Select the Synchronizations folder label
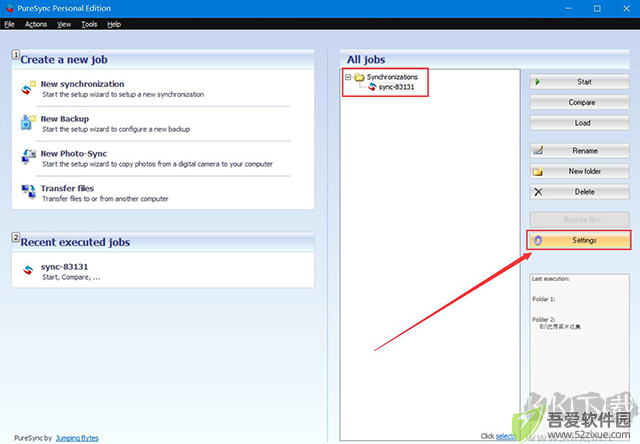Image resolution: width=640 pixels, height=444 pixels. (x=392, y=77)
